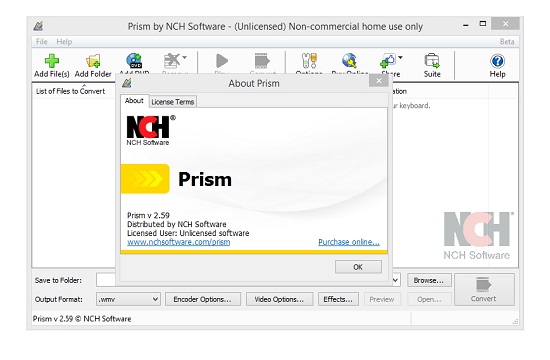550x360 pixels.
Task: Click the large Convert button
Action: click(484, 289)
